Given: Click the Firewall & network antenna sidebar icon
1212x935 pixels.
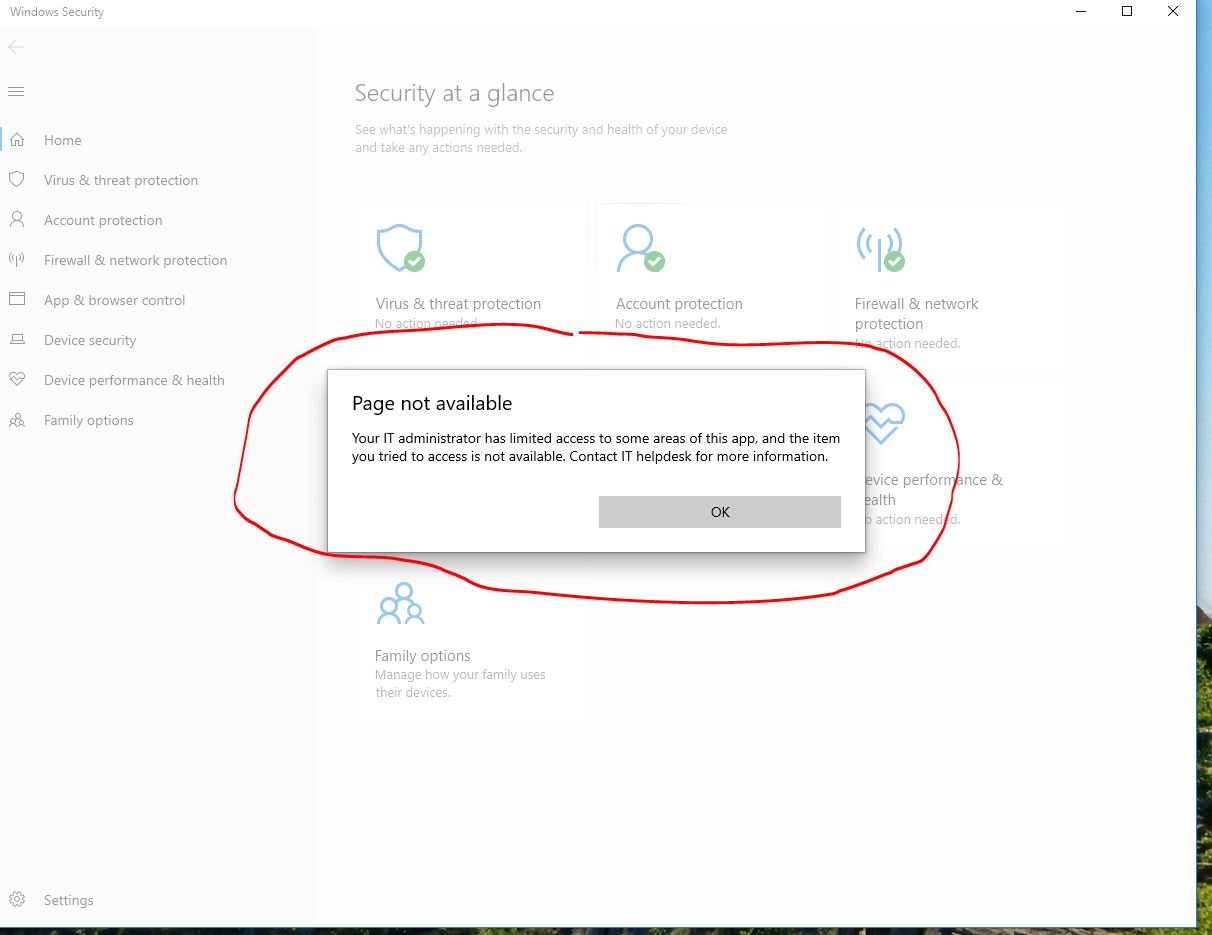Looking at the screenshot, I should point(17,260).
